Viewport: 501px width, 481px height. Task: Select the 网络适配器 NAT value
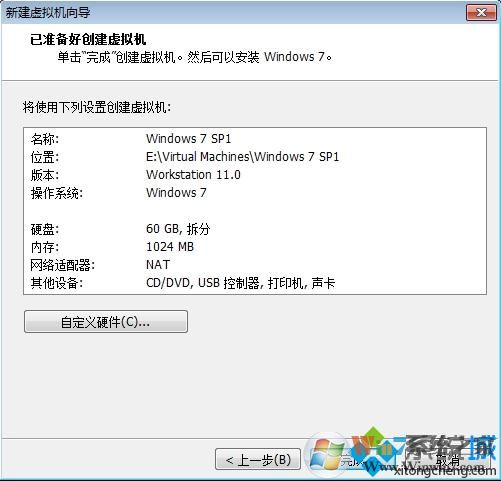[158, 265]
